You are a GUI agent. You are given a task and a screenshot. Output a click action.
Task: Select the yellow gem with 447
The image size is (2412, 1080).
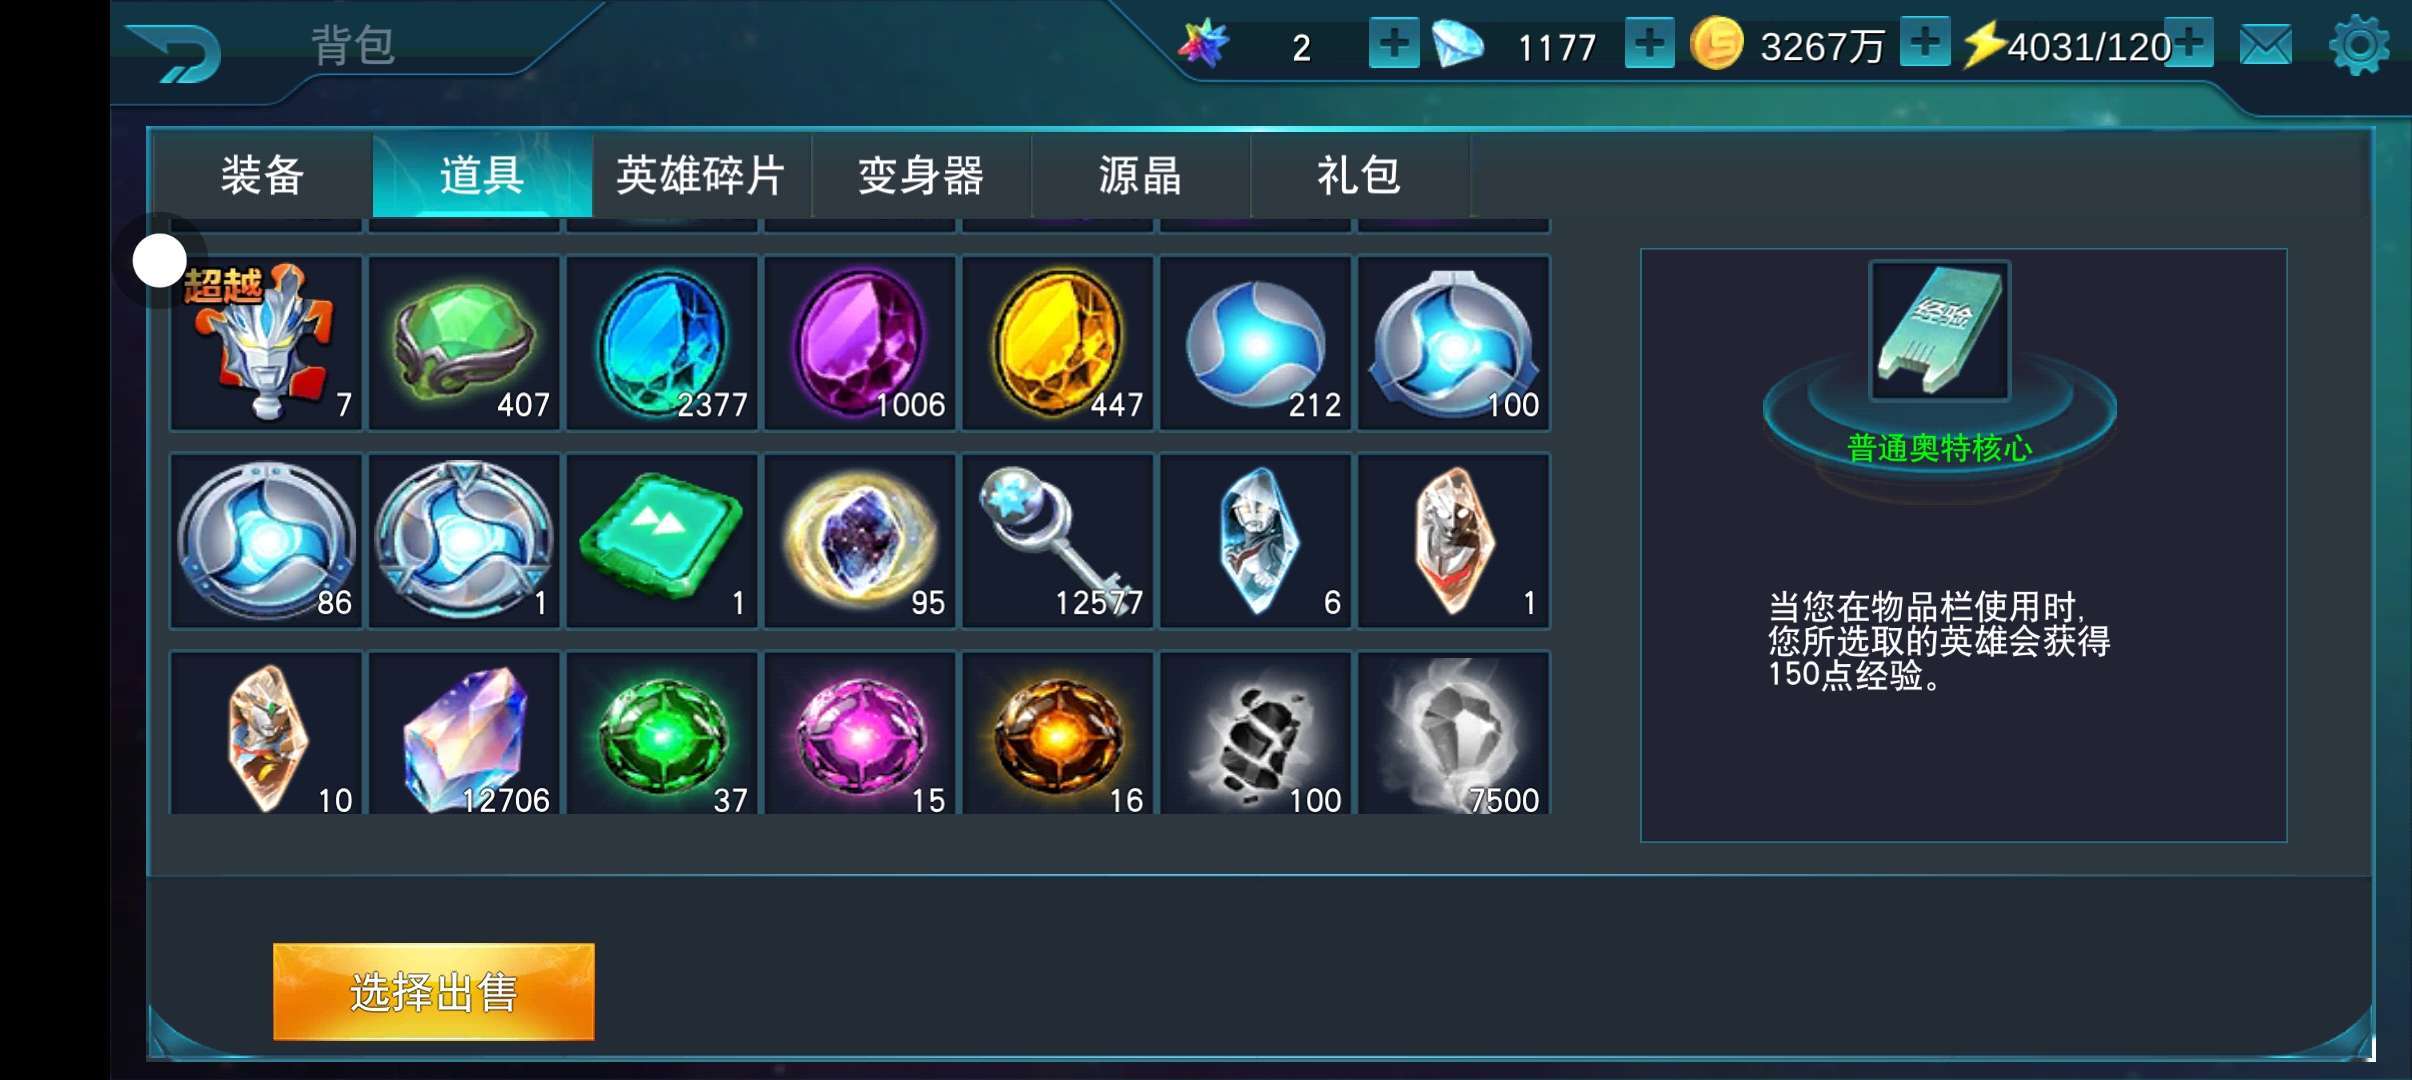point(1058,343)
